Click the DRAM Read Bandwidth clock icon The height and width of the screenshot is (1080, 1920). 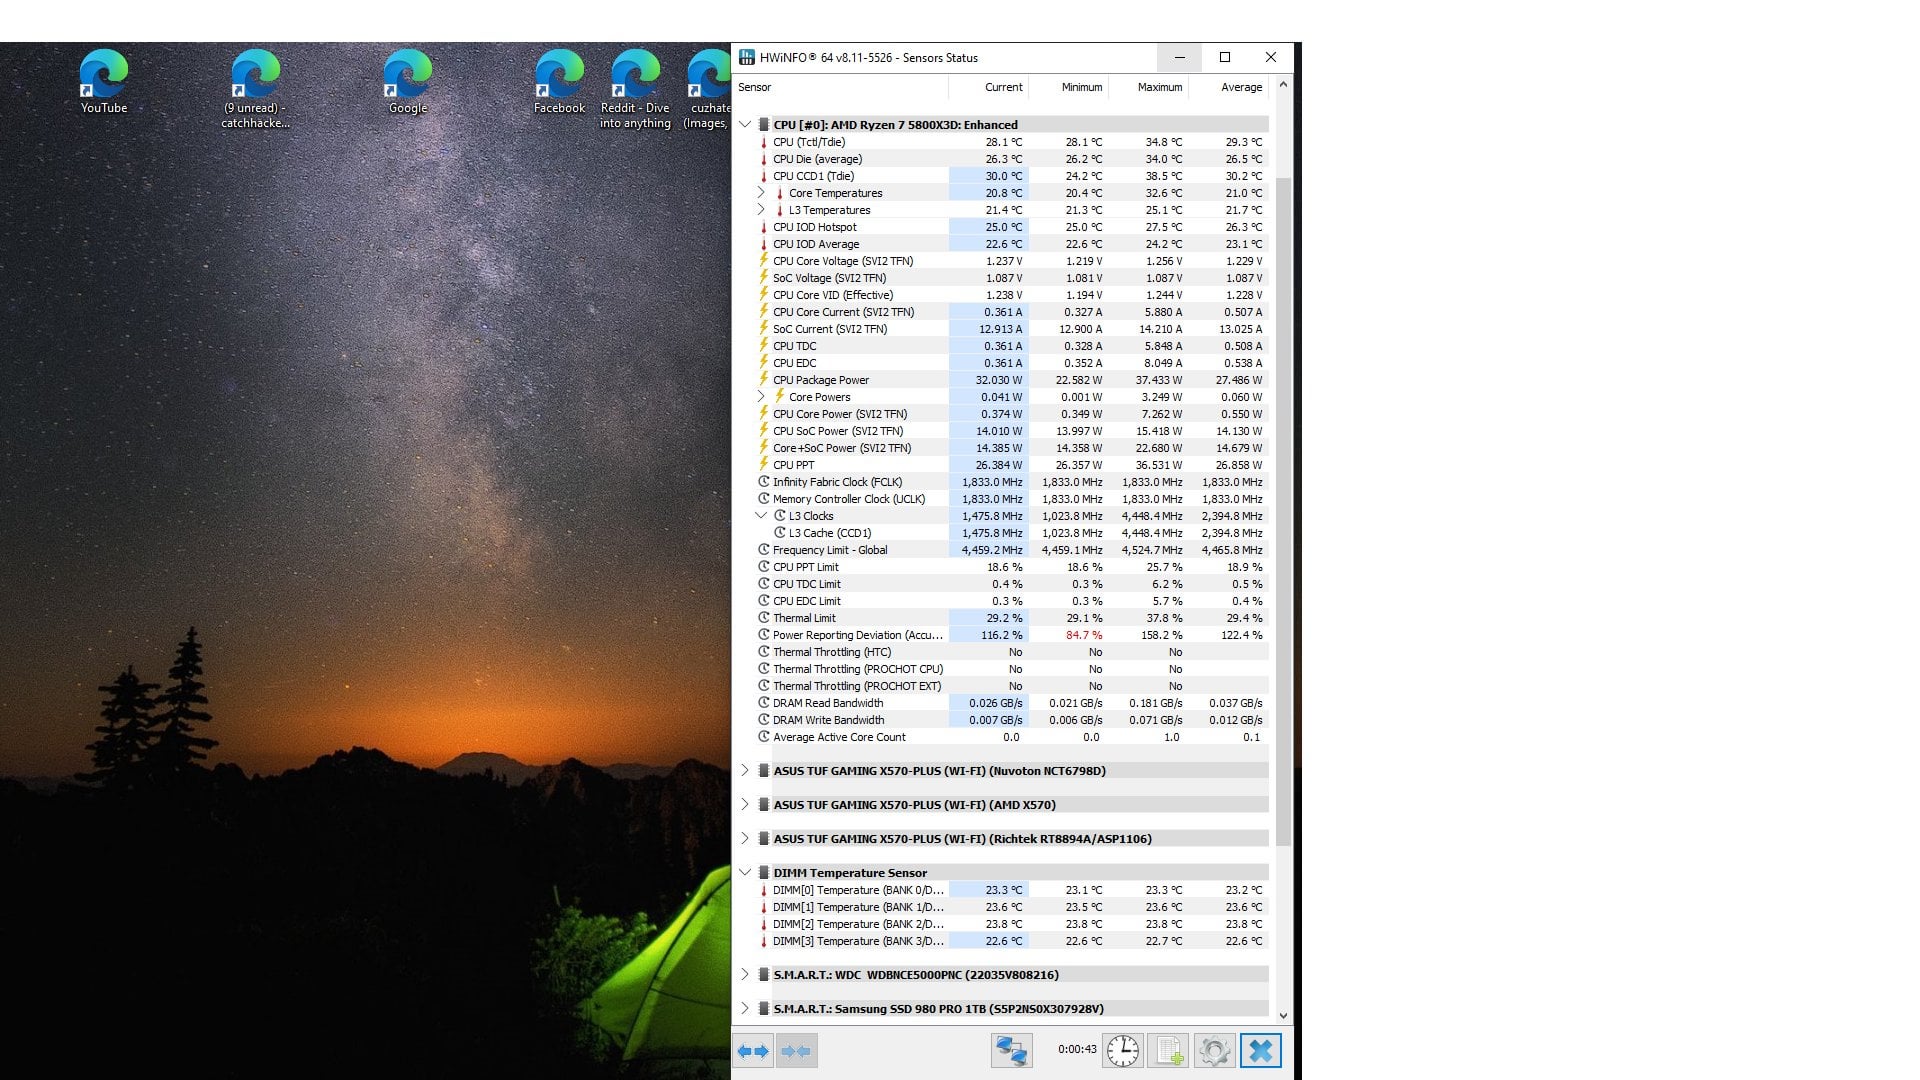[764, 703]
